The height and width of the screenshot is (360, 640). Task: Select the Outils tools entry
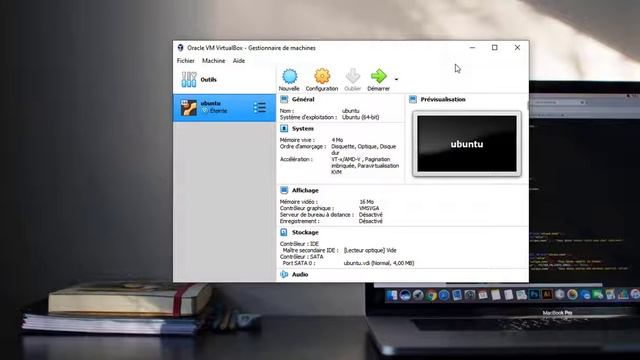click(x=224, y=80)
